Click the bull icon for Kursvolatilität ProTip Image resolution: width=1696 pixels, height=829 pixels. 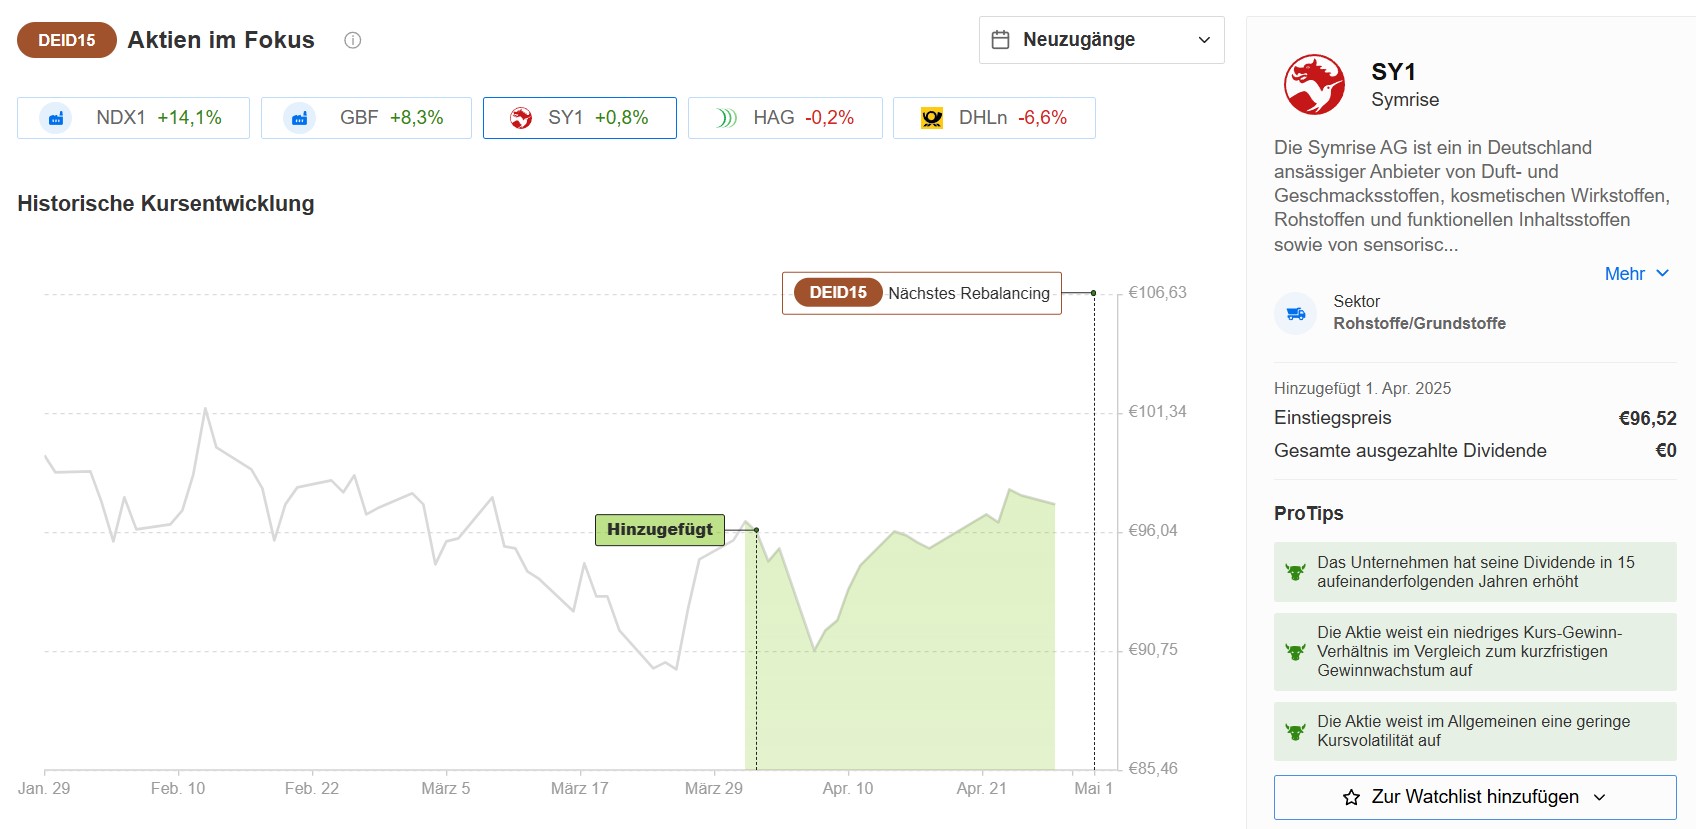(x=1295, y=732)
